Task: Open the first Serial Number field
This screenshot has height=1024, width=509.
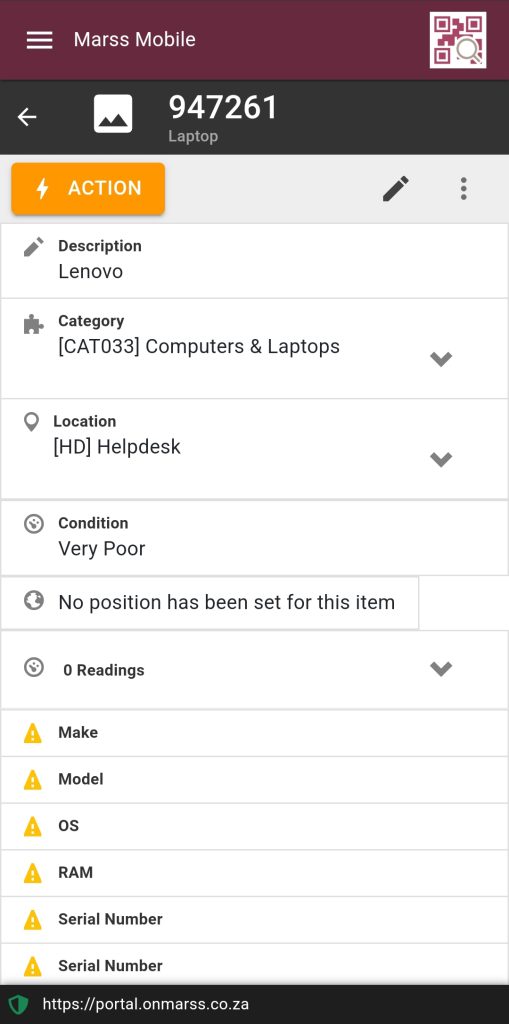Action: 254,920
